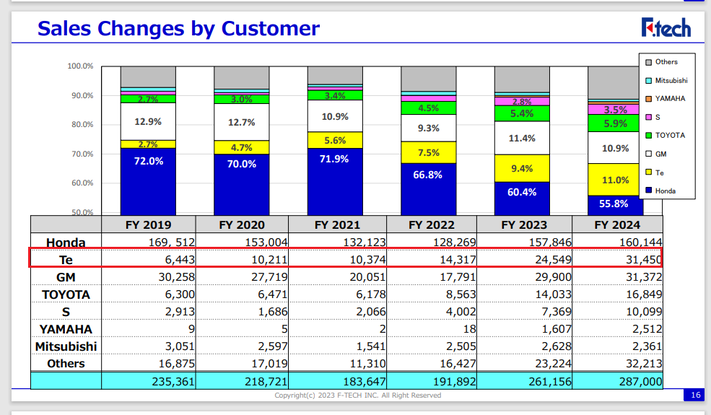
Task: Click the 5.9% TOYOTA bar segment
Action: click(x=615, y=123)
